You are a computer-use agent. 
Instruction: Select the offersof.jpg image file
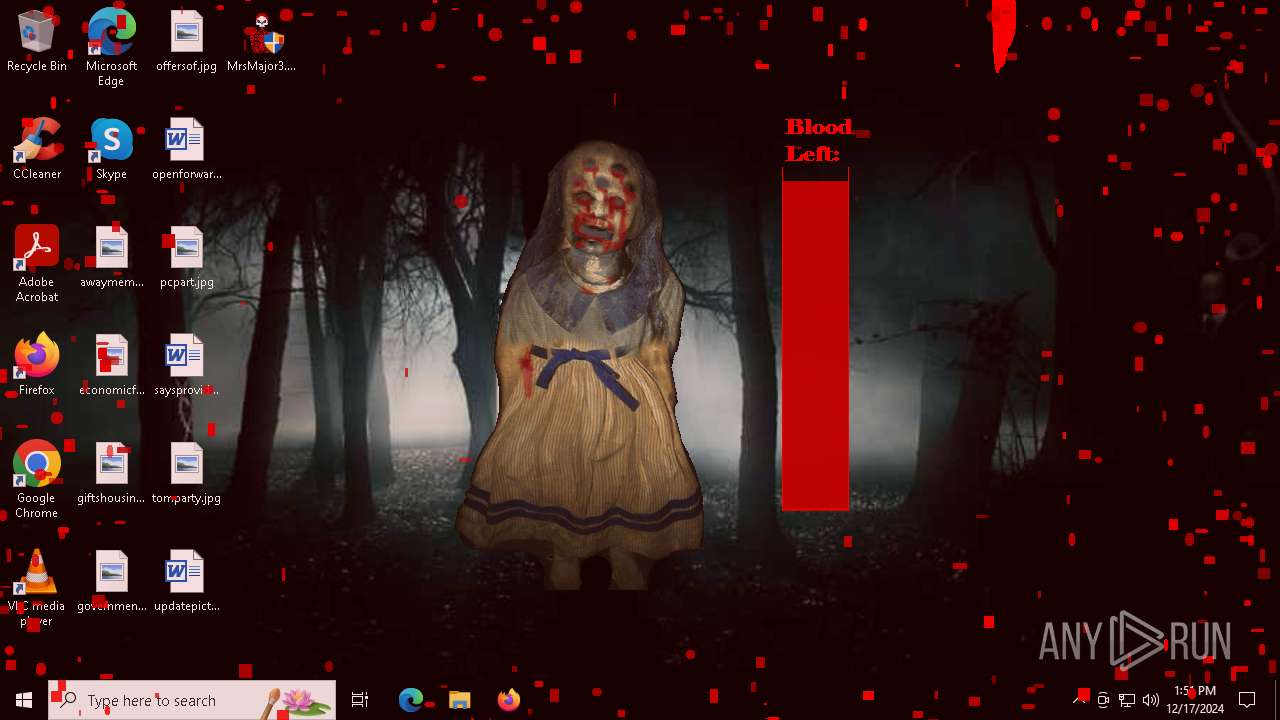(x=186, y=42)
